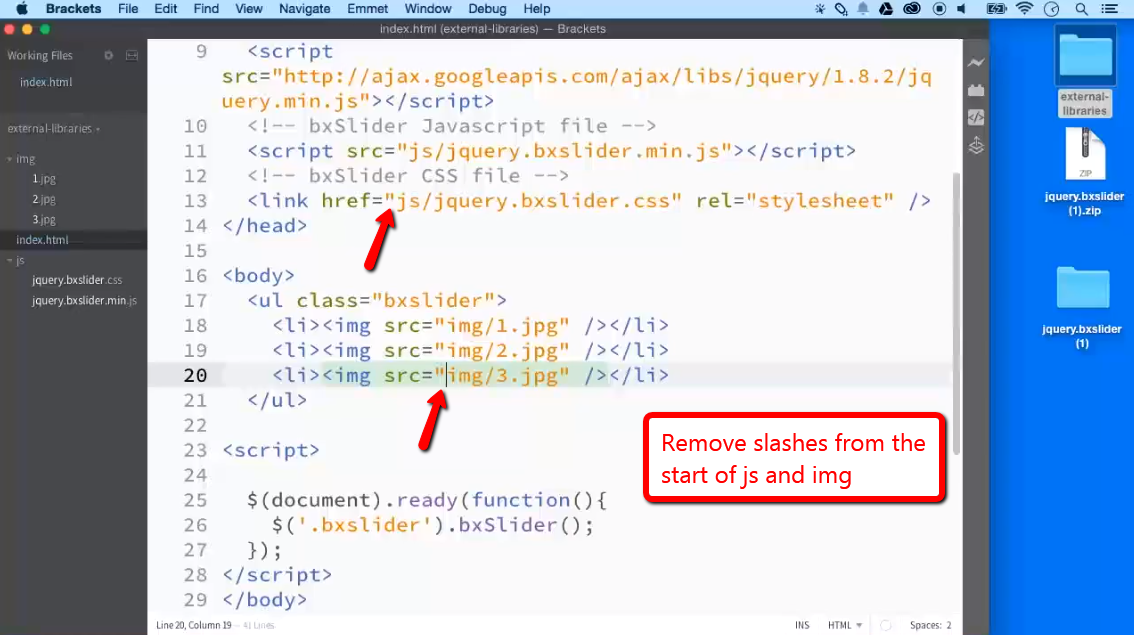The width and height of the screenshot is (1134, 635).
Task: Click the Wi-Fi status icon
Action: click(x=1024, y=9)
